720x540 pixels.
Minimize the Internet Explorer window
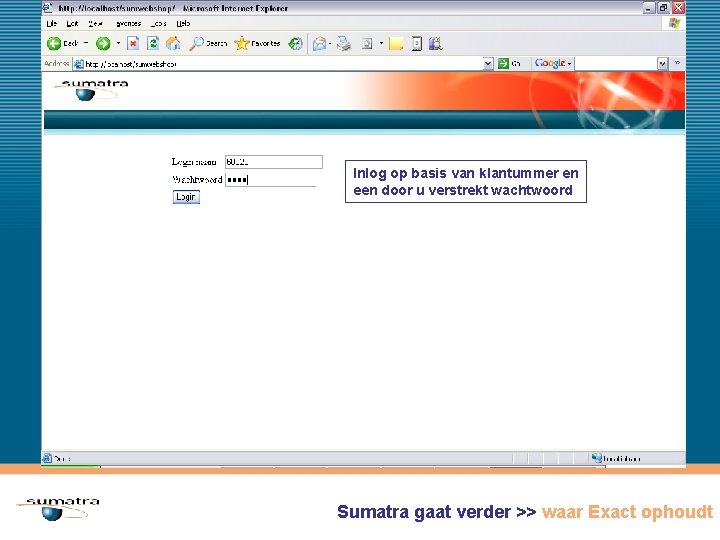coord(648,8)
